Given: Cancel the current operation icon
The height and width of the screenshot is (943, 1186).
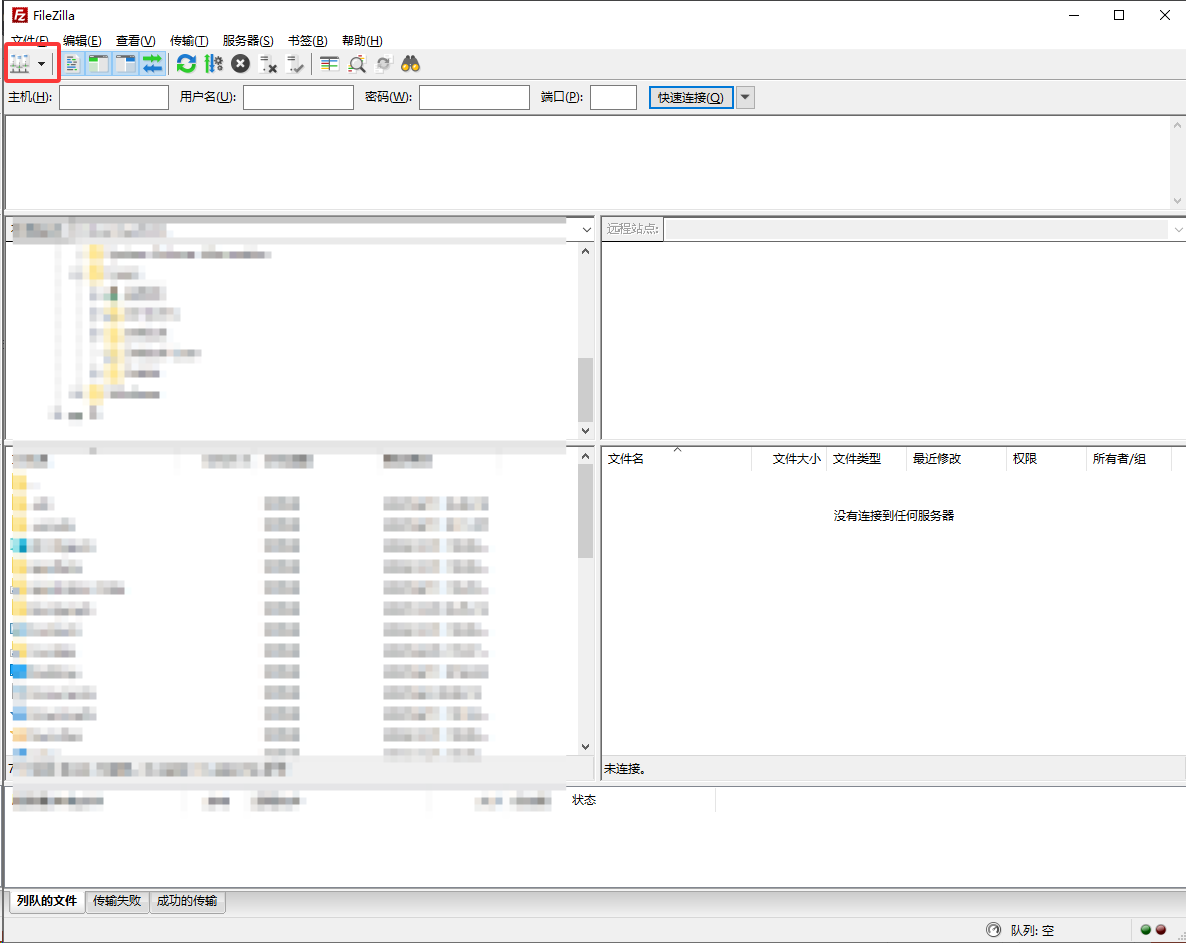Looking at the screenshot, I should [x=241, y=64].
